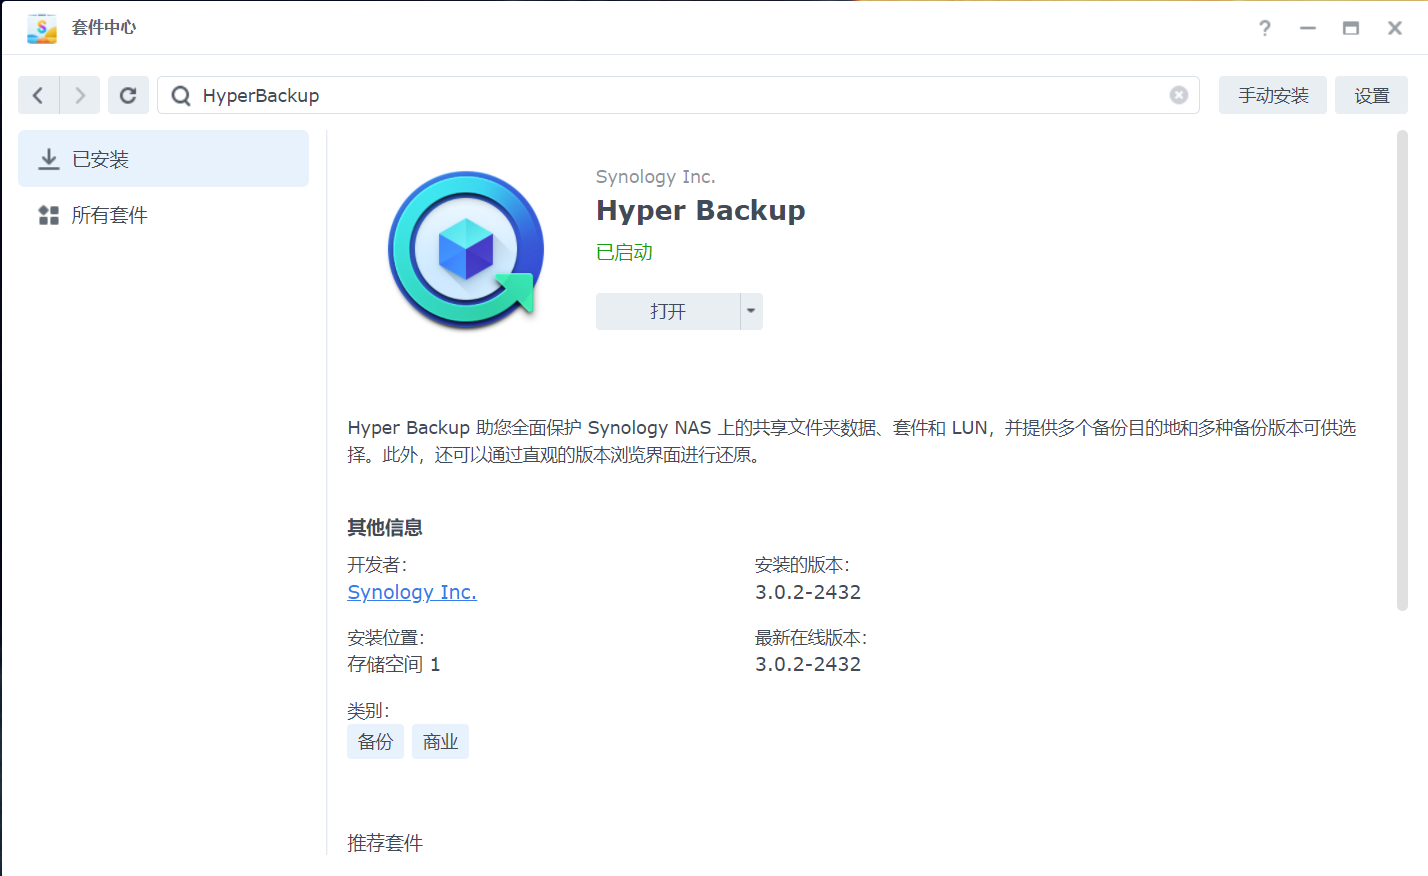The height and width of the screenshot is (876, 1428).
Task: Select the 已安装 installed packages tab
Action: tap(163, 159)
